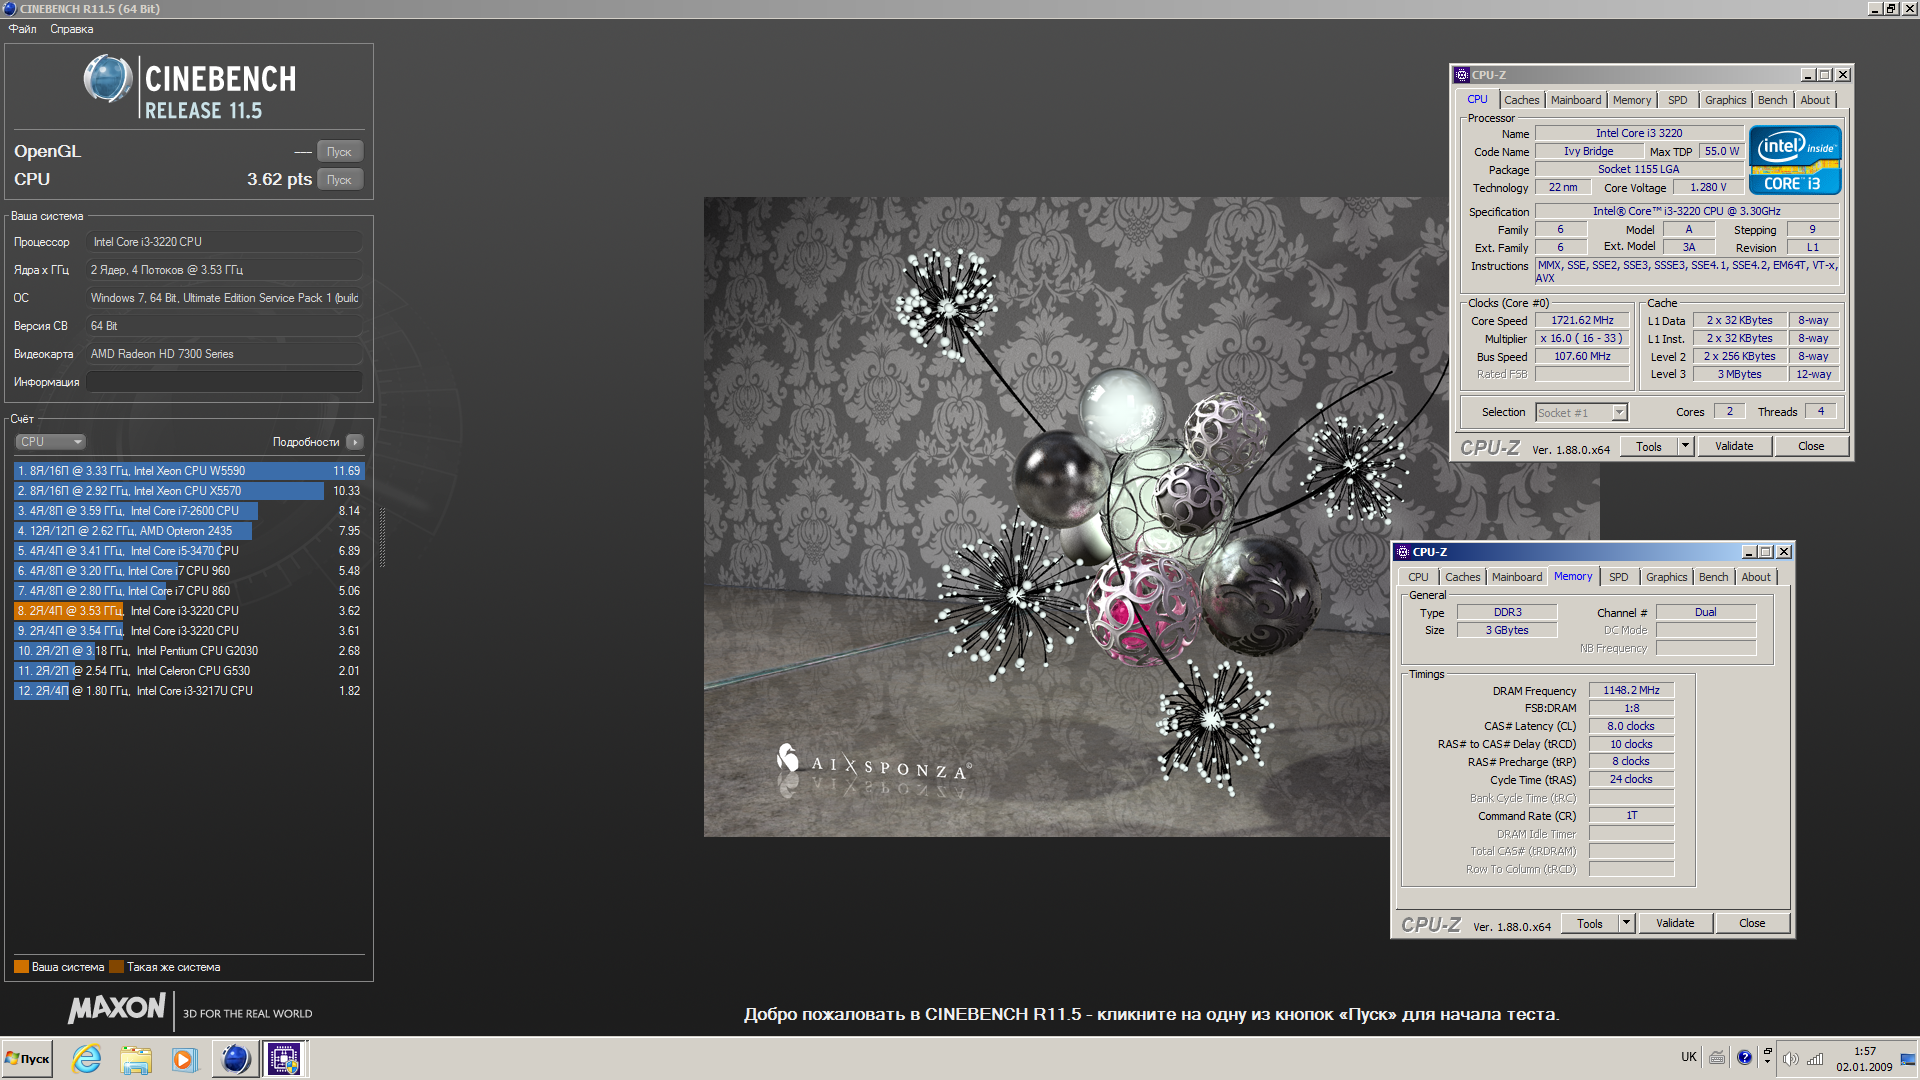Open the Socket #1 selection dropdown

tap(1581, 413)
